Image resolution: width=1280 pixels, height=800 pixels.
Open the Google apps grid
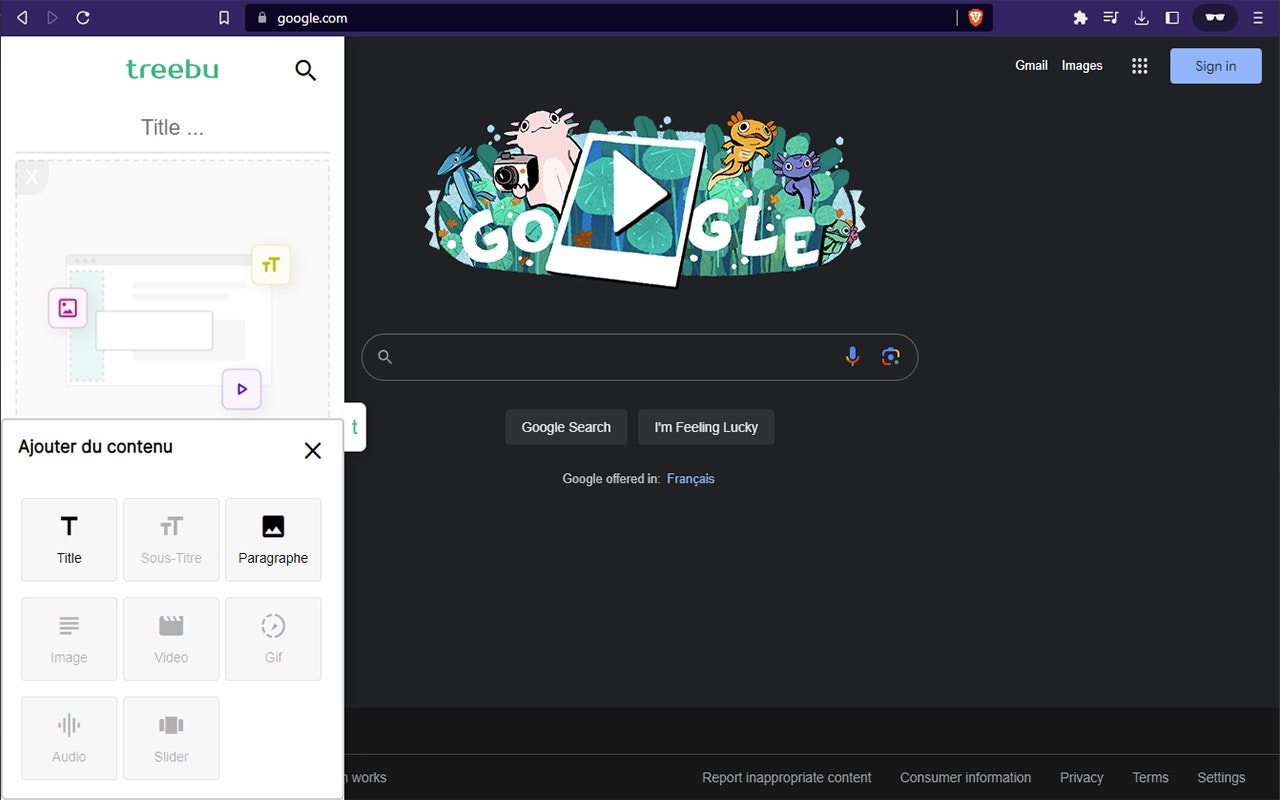click(x=1139, y=66)
